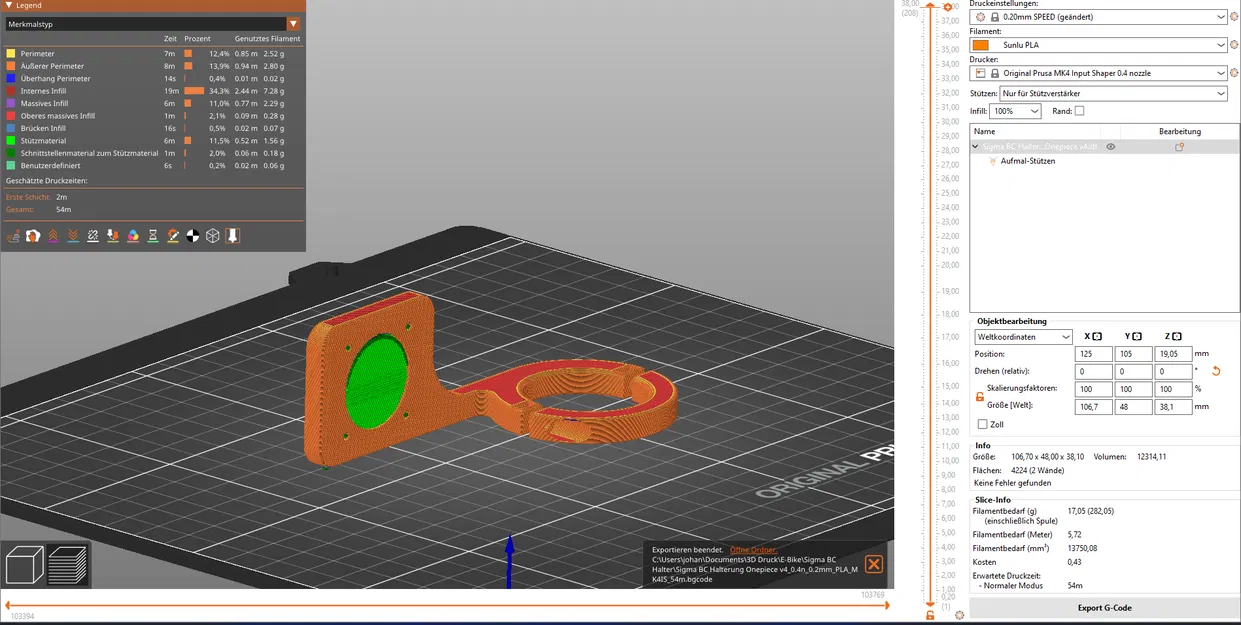Toggle the Internes Infill dark red swatch

[x=11, y=91]
